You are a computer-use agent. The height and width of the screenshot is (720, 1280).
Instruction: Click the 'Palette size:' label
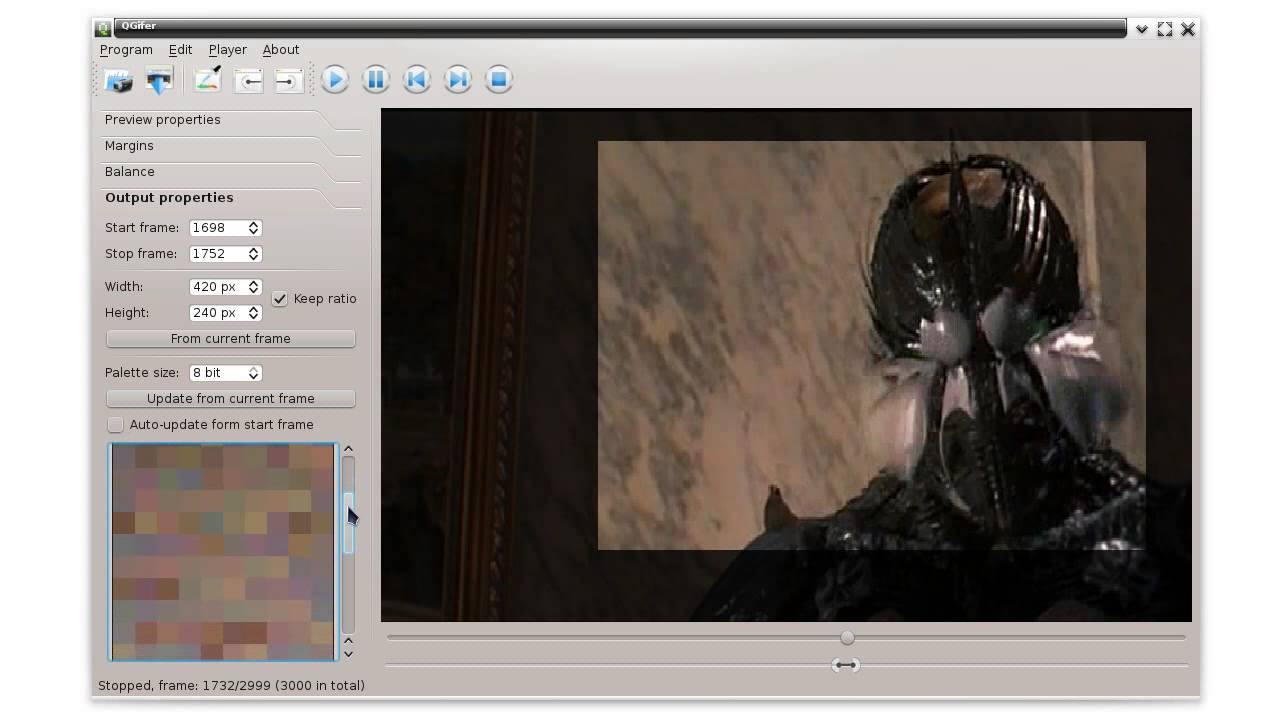click(x=142, y=373)
